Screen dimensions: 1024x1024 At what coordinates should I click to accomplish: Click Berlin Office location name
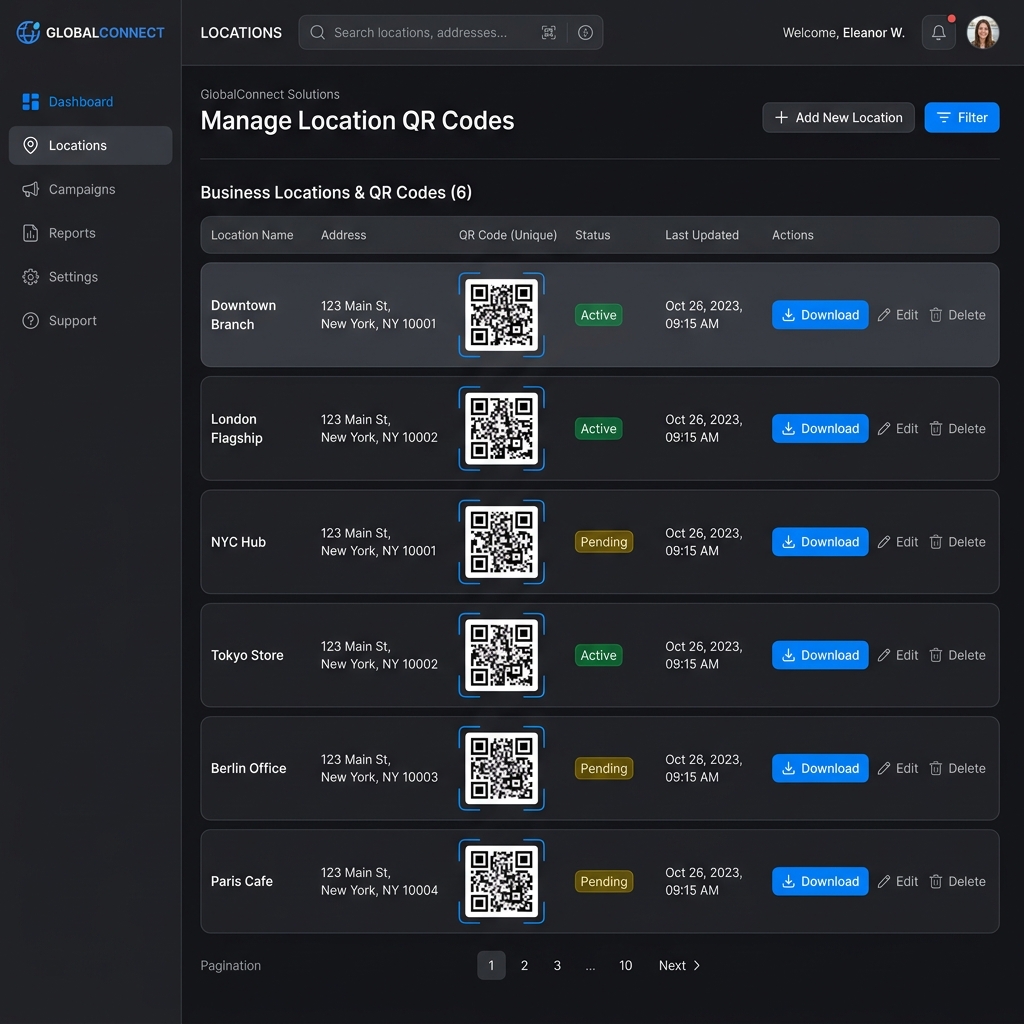coord(248,769)
